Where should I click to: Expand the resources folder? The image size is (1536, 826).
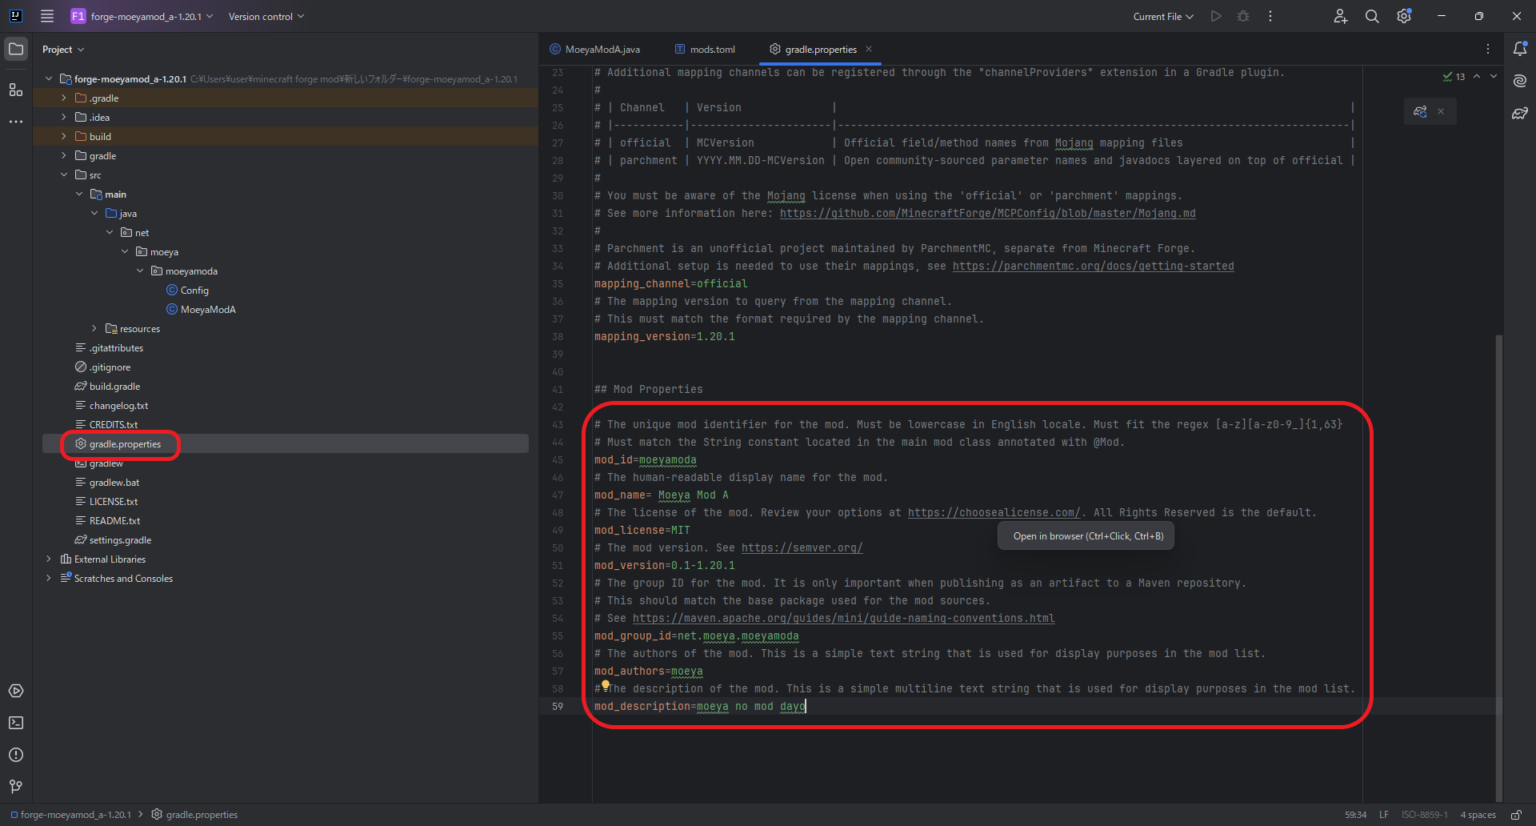95,329
